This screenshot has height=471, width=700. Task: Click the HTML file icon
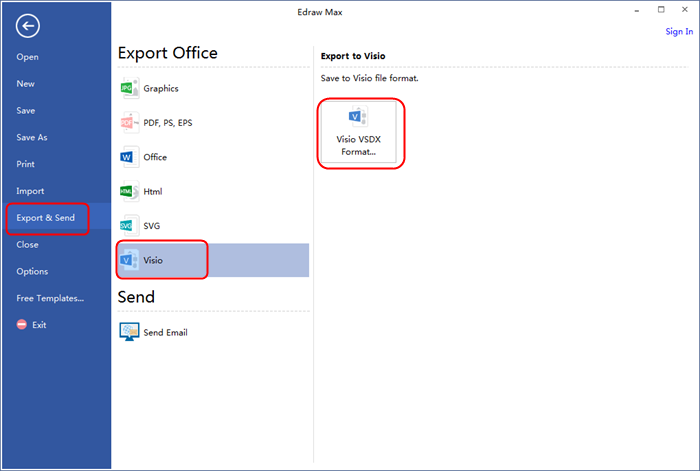click(129, 191)
